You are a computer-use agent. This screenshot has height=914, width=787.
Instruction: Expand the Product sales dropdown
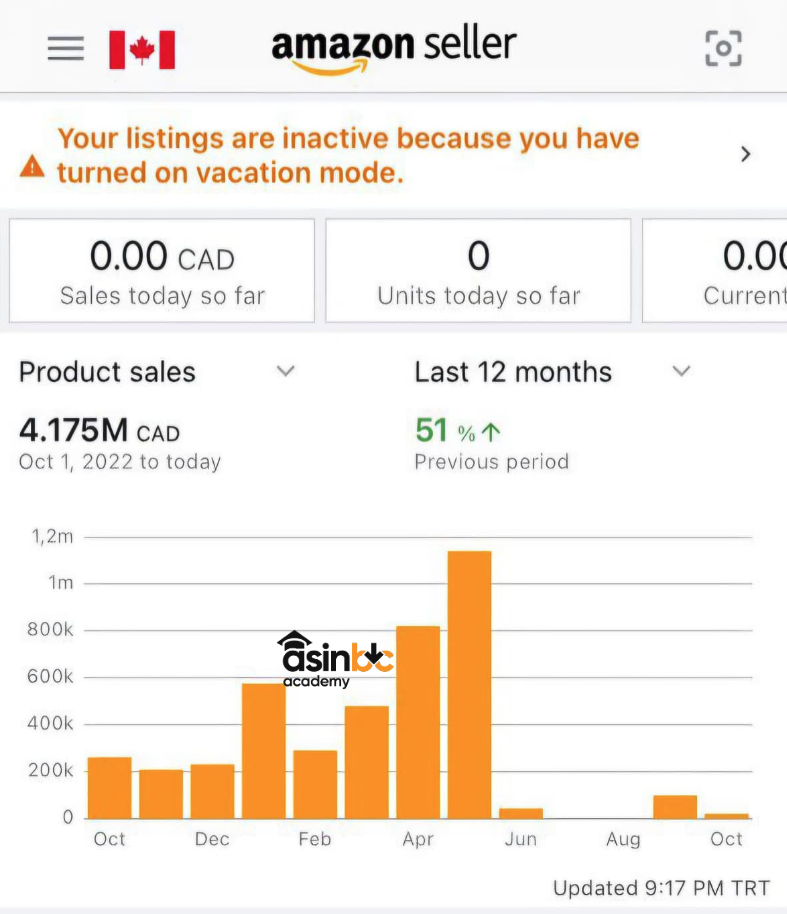pyautogui.click(x=286, y=371)
